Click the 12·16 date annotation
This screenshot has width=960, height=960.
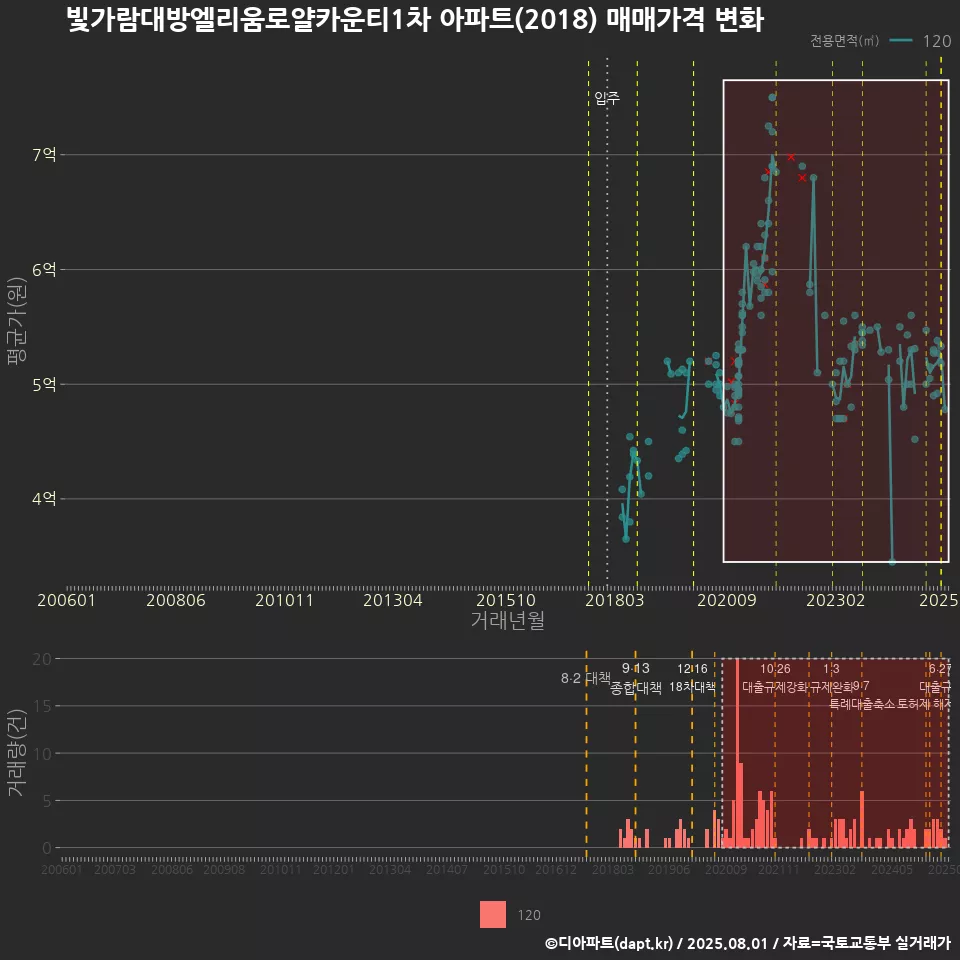692,669
